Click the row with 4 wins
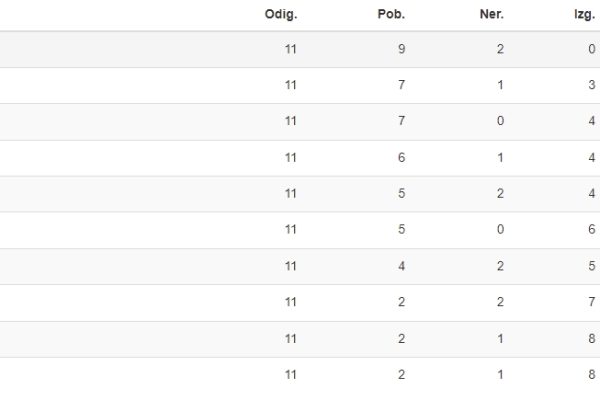Image resolution: width=600 pixels, height=400 pixels. [300, 266]
